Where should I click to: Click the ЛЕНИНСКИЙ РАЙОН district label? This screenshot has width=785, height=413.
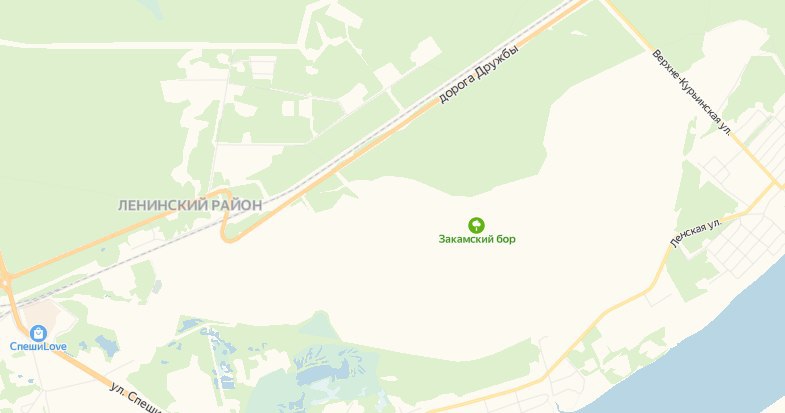pos(190,205)
